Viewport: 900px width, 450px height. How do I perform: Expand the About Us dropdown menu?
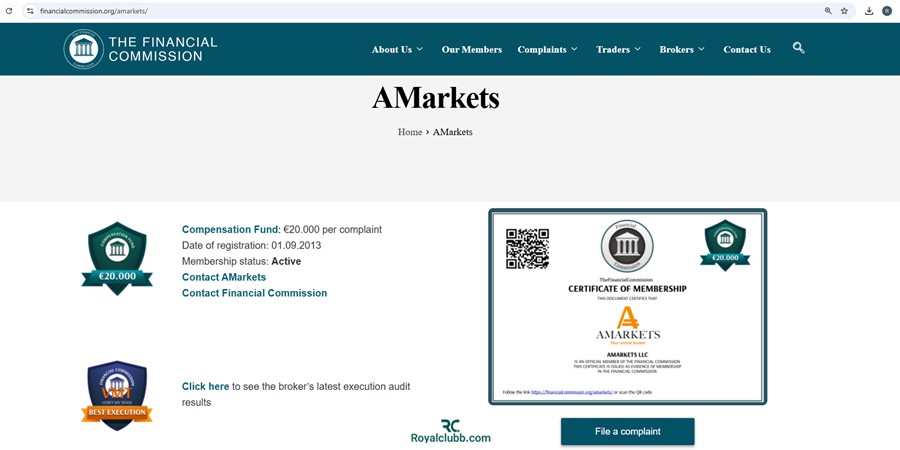(397, 49)
